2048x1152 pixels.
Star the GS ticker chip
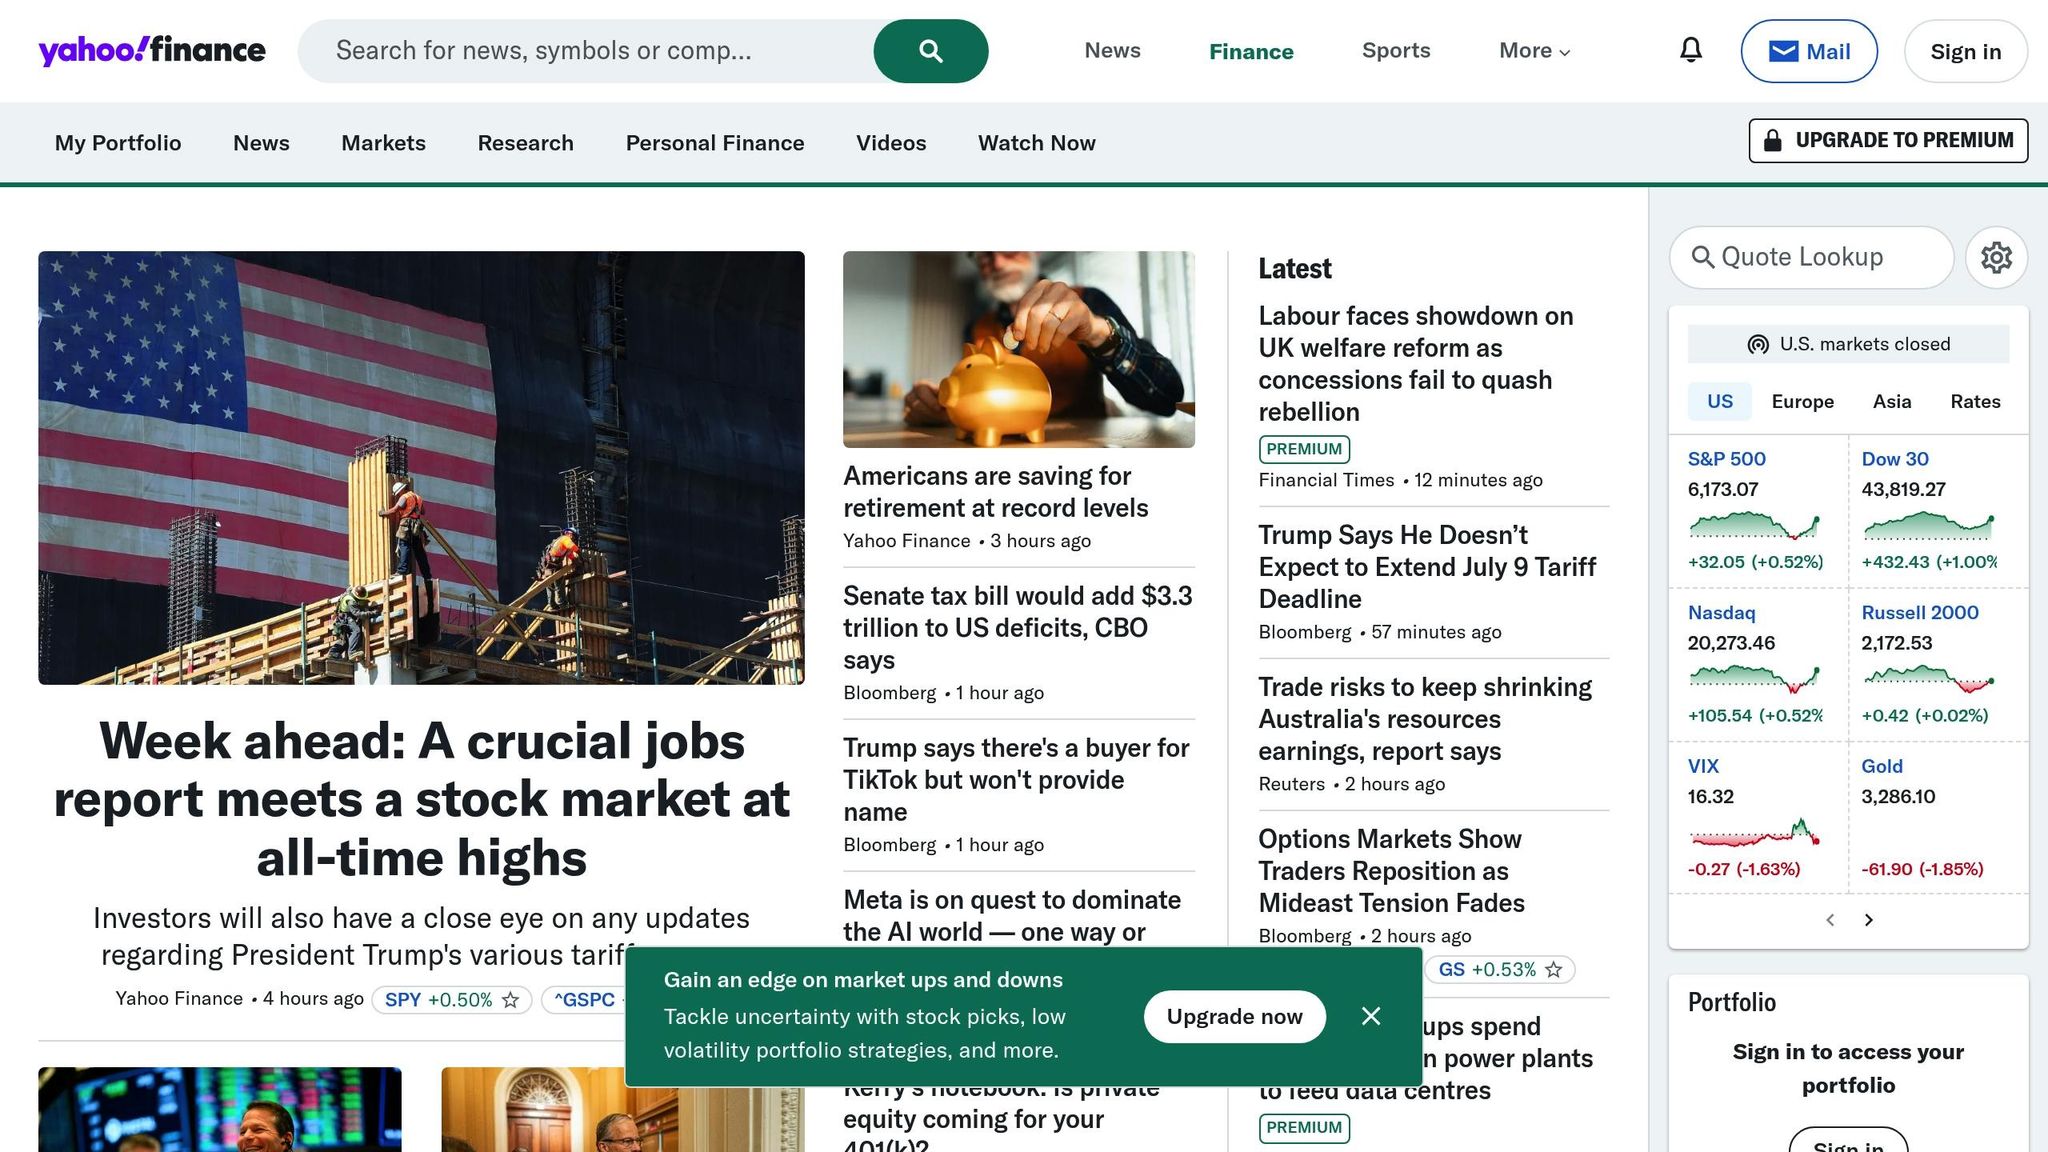pos(1553,970)
